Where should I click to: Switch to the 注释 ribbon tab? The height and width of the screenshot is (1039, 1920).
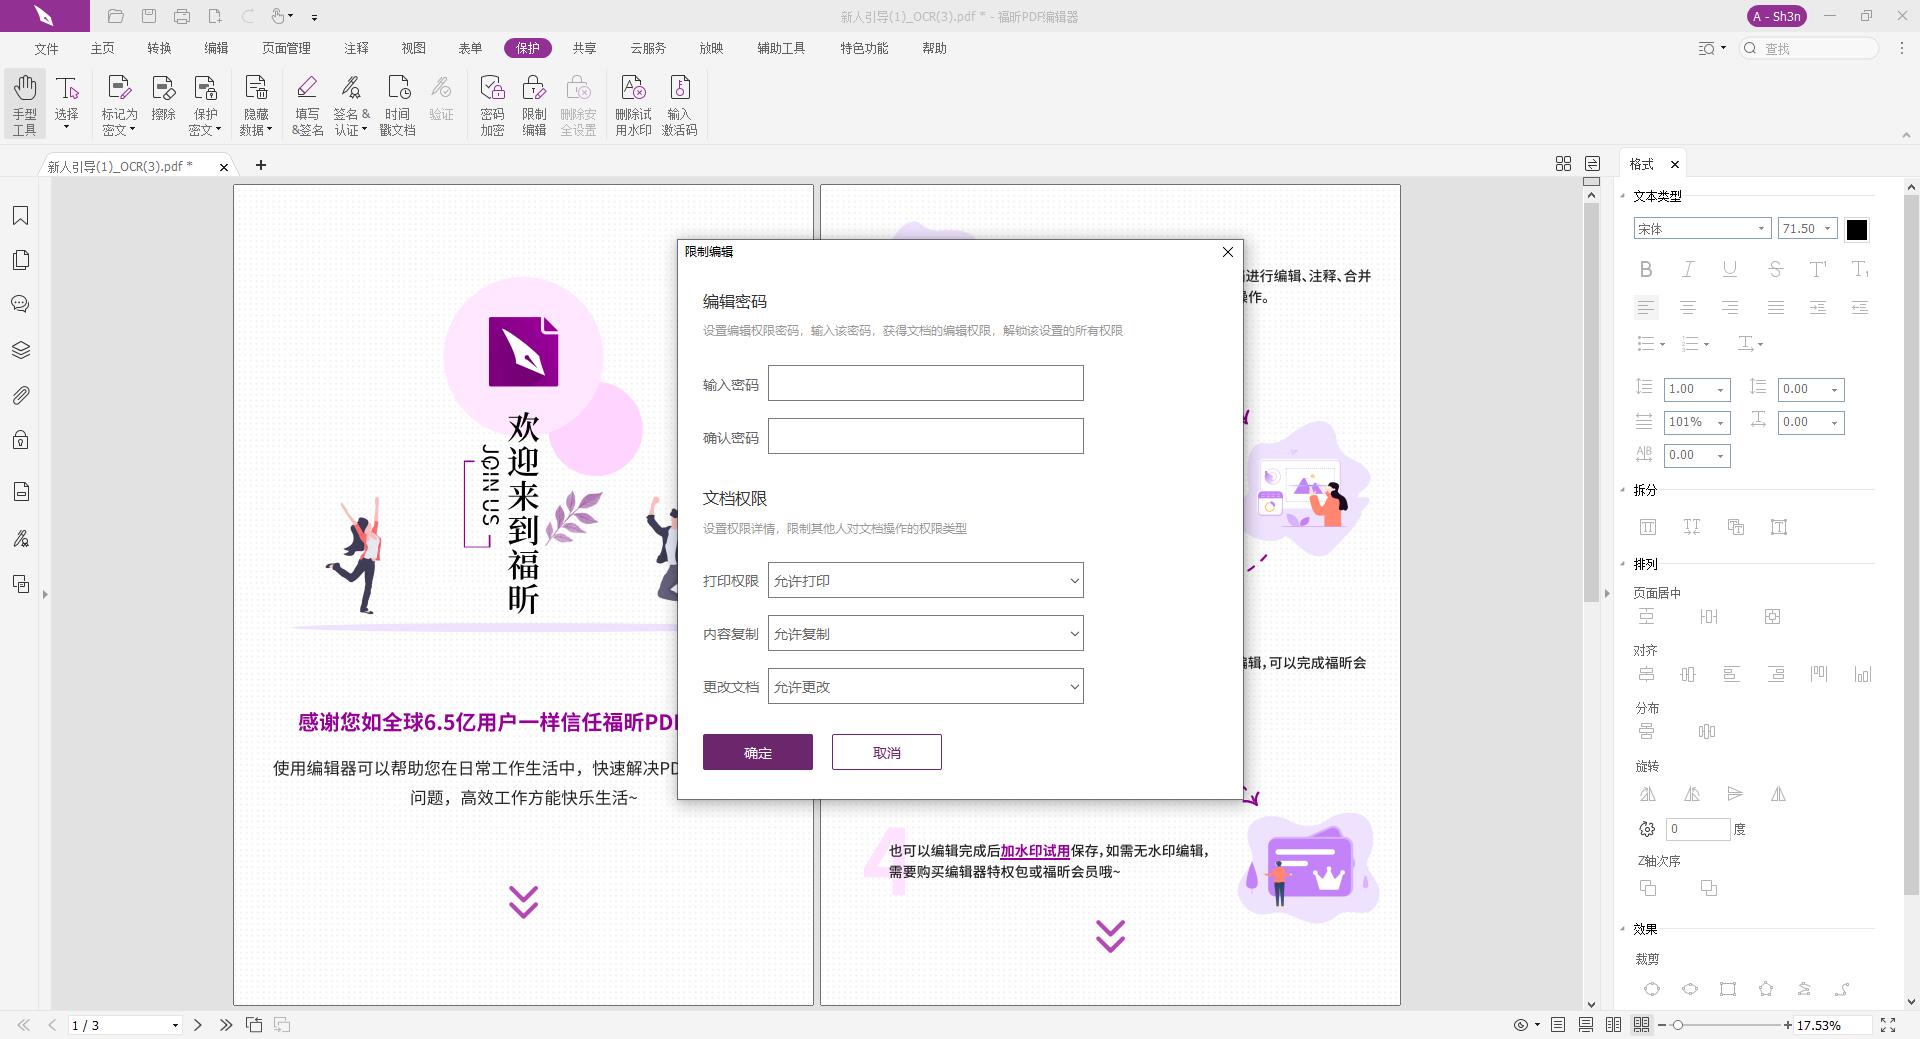point(356,47)
